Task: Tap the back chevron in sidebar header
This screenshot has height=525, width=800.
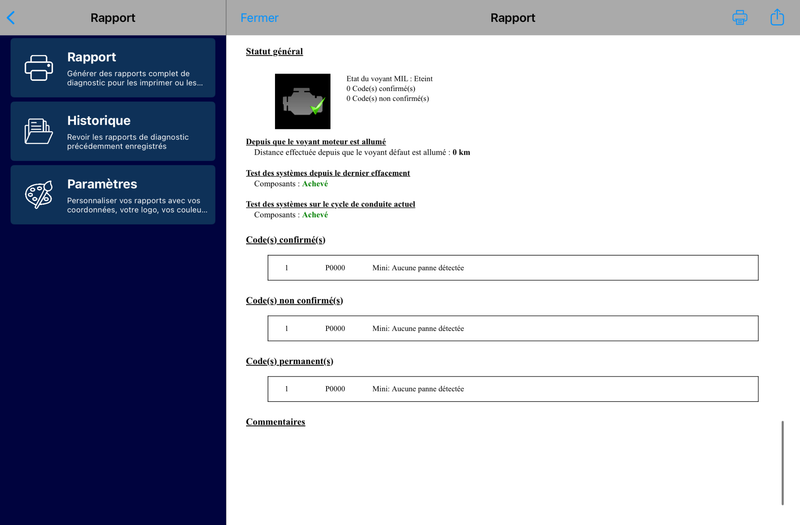Action: point(11,18)
